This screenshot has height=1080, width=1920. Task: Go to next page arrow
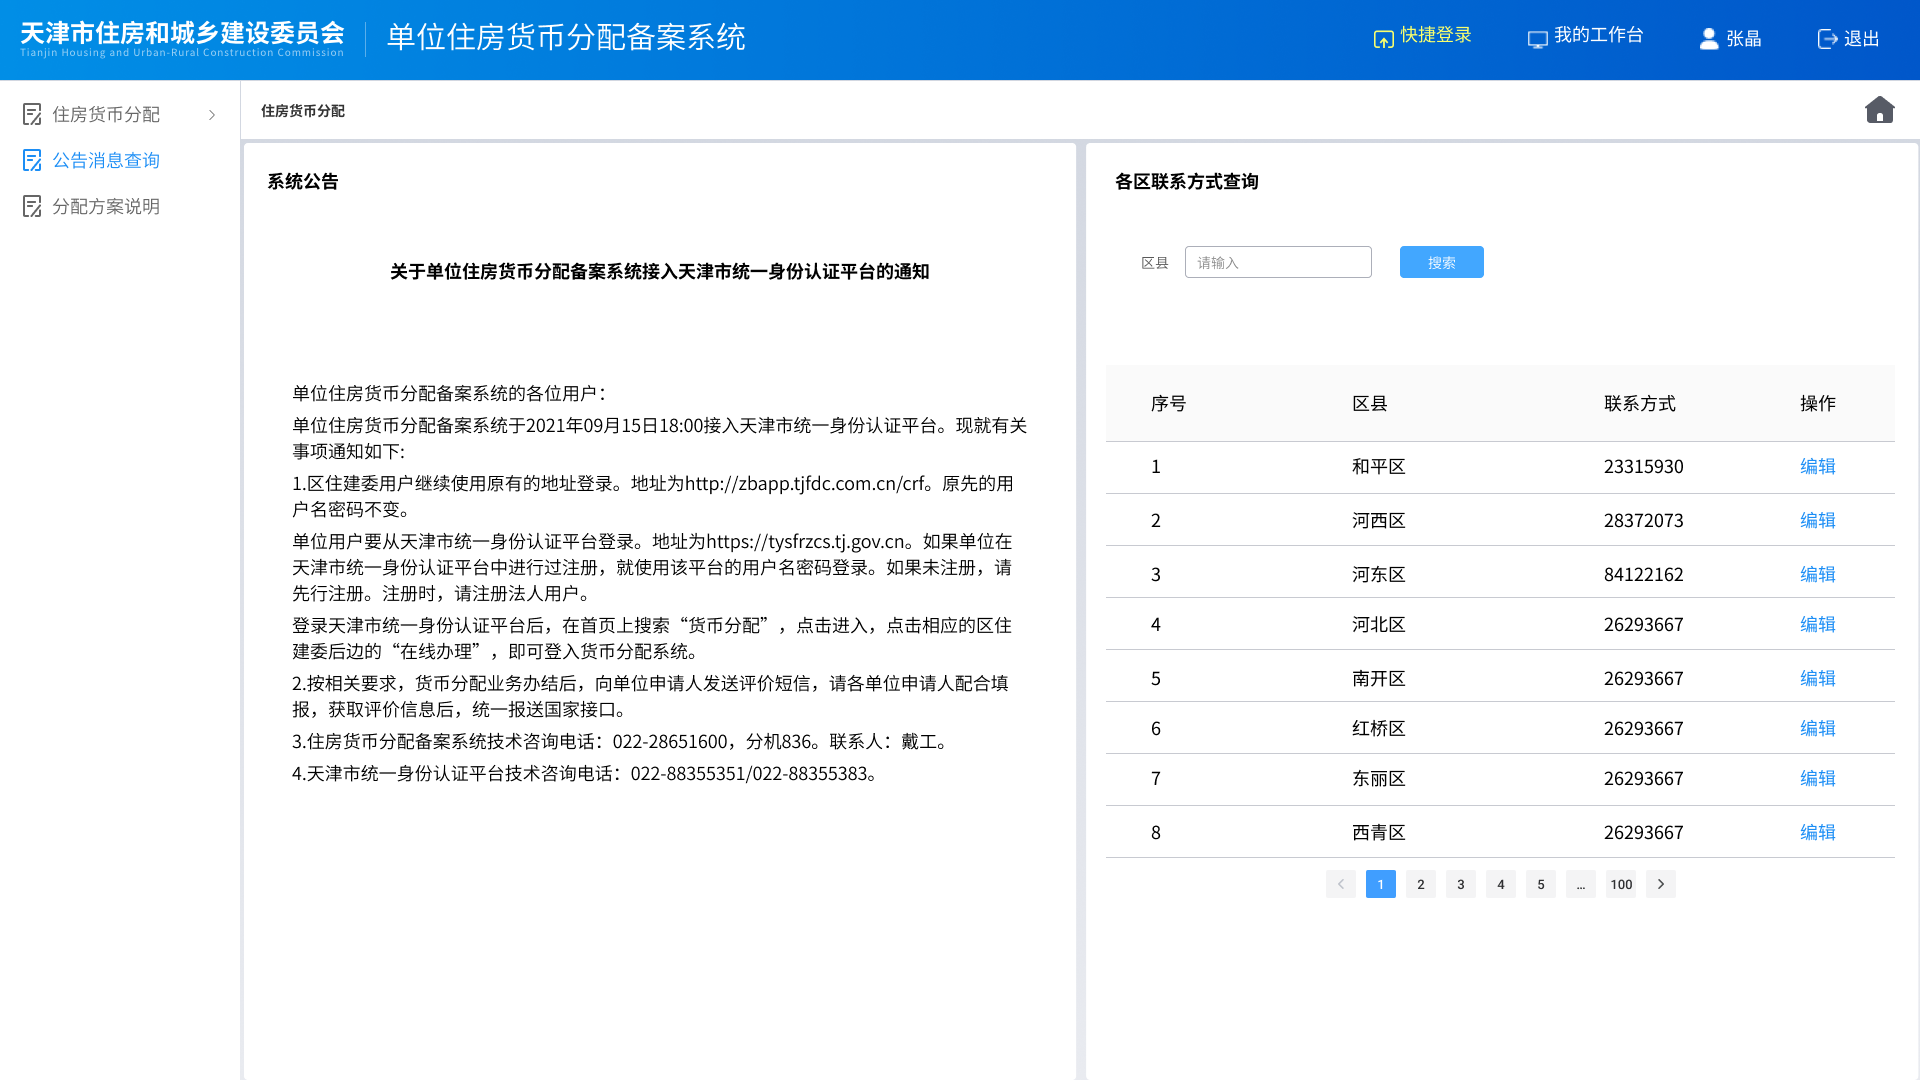pyautogui.click(x=1661, y=884)
